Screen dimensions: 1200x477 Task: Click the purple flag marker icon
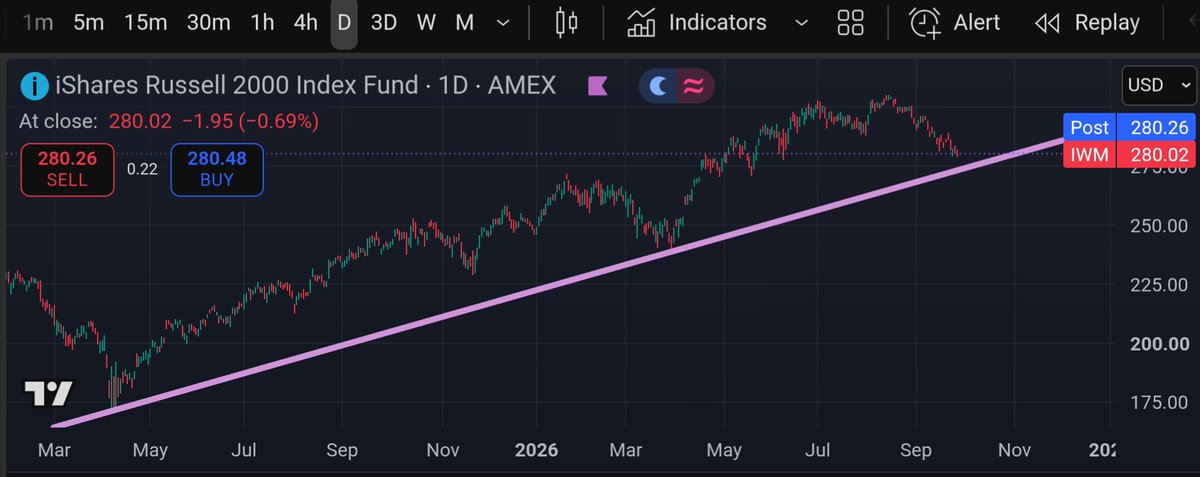click(x=598, y=86)
